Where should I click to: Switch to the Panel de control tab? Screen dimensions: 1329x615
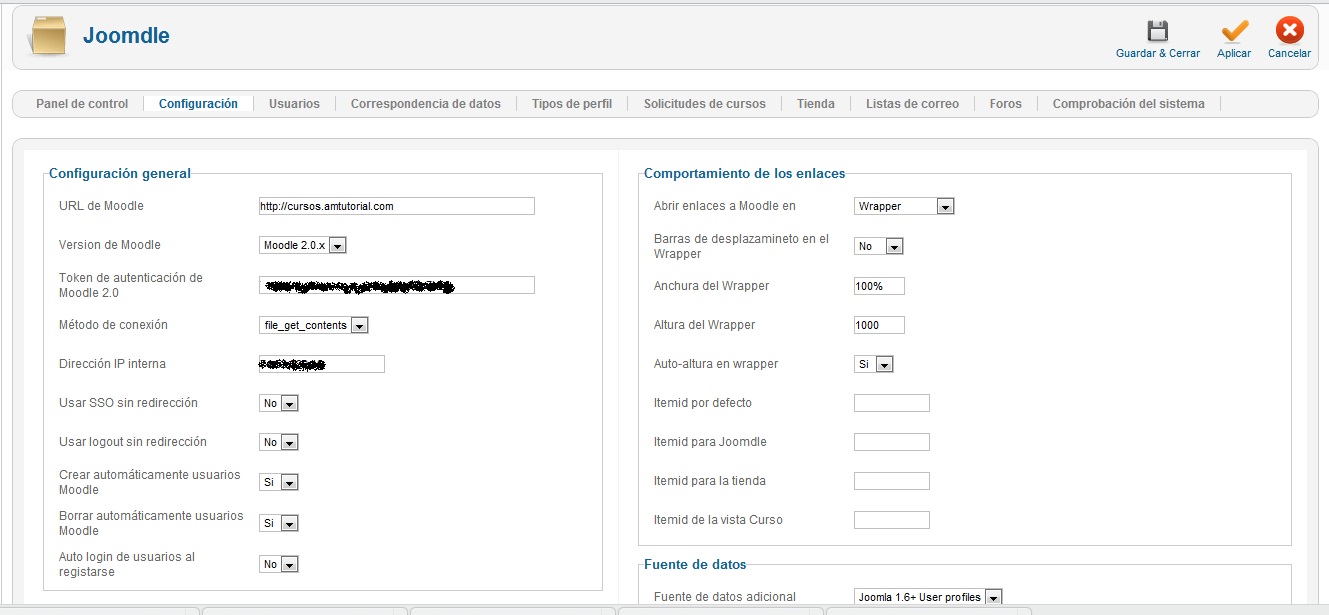[x=82, y=104]
